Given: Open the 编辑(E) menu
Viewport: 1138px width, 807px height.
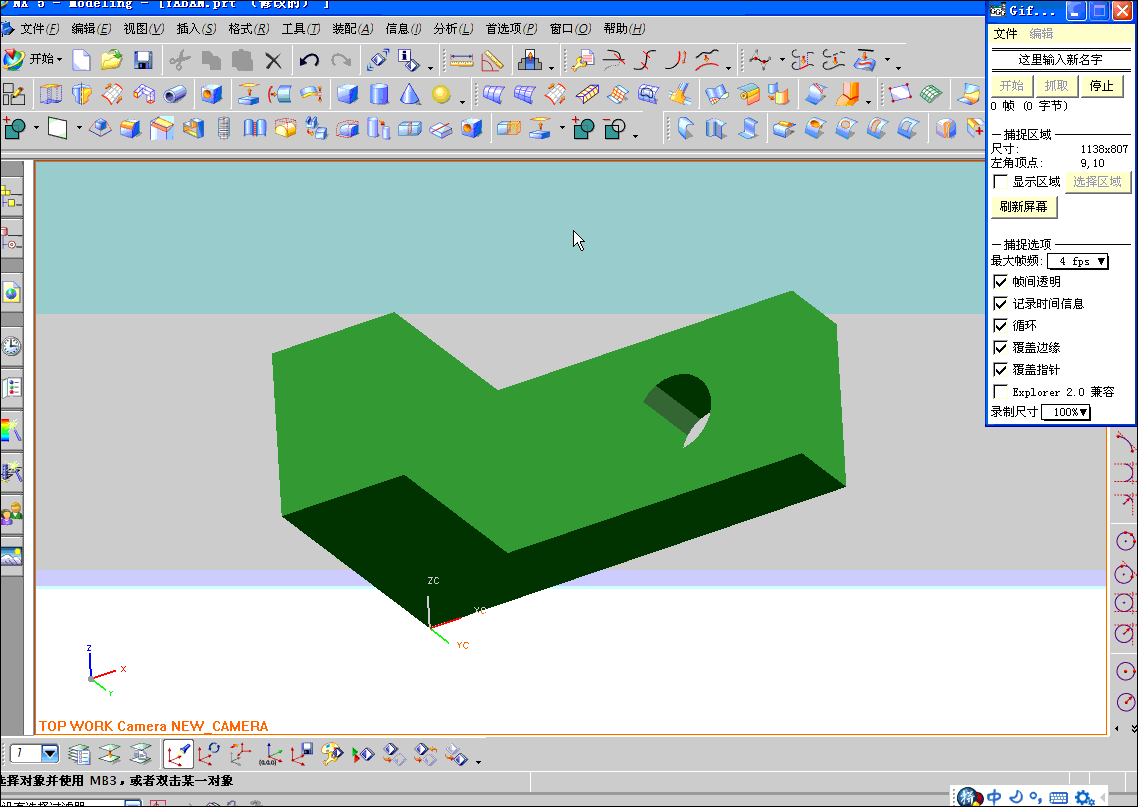Looking at the screenshot, I should point(91,29).
